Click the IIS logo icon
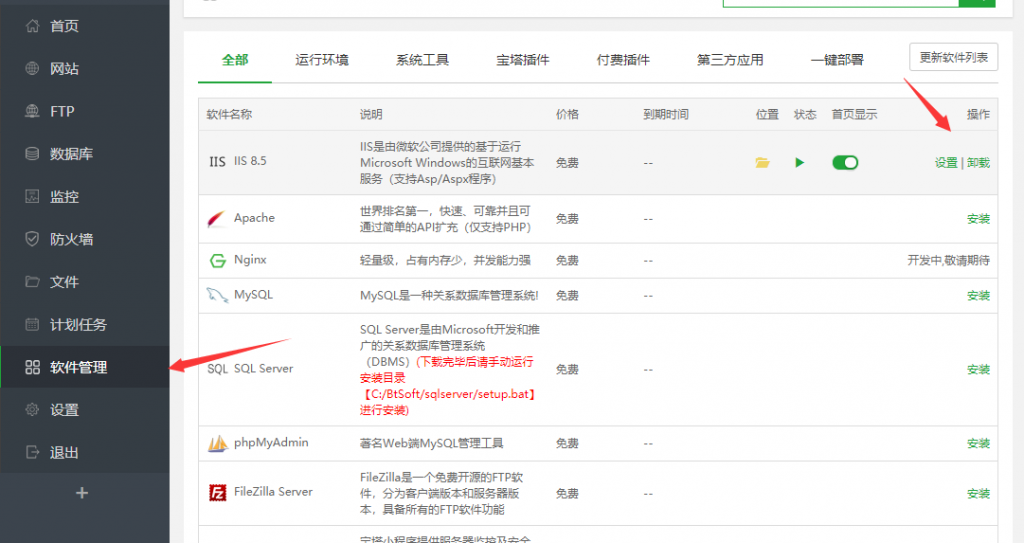This screenshot has height=543, width=1024. (x=217, y=161)
